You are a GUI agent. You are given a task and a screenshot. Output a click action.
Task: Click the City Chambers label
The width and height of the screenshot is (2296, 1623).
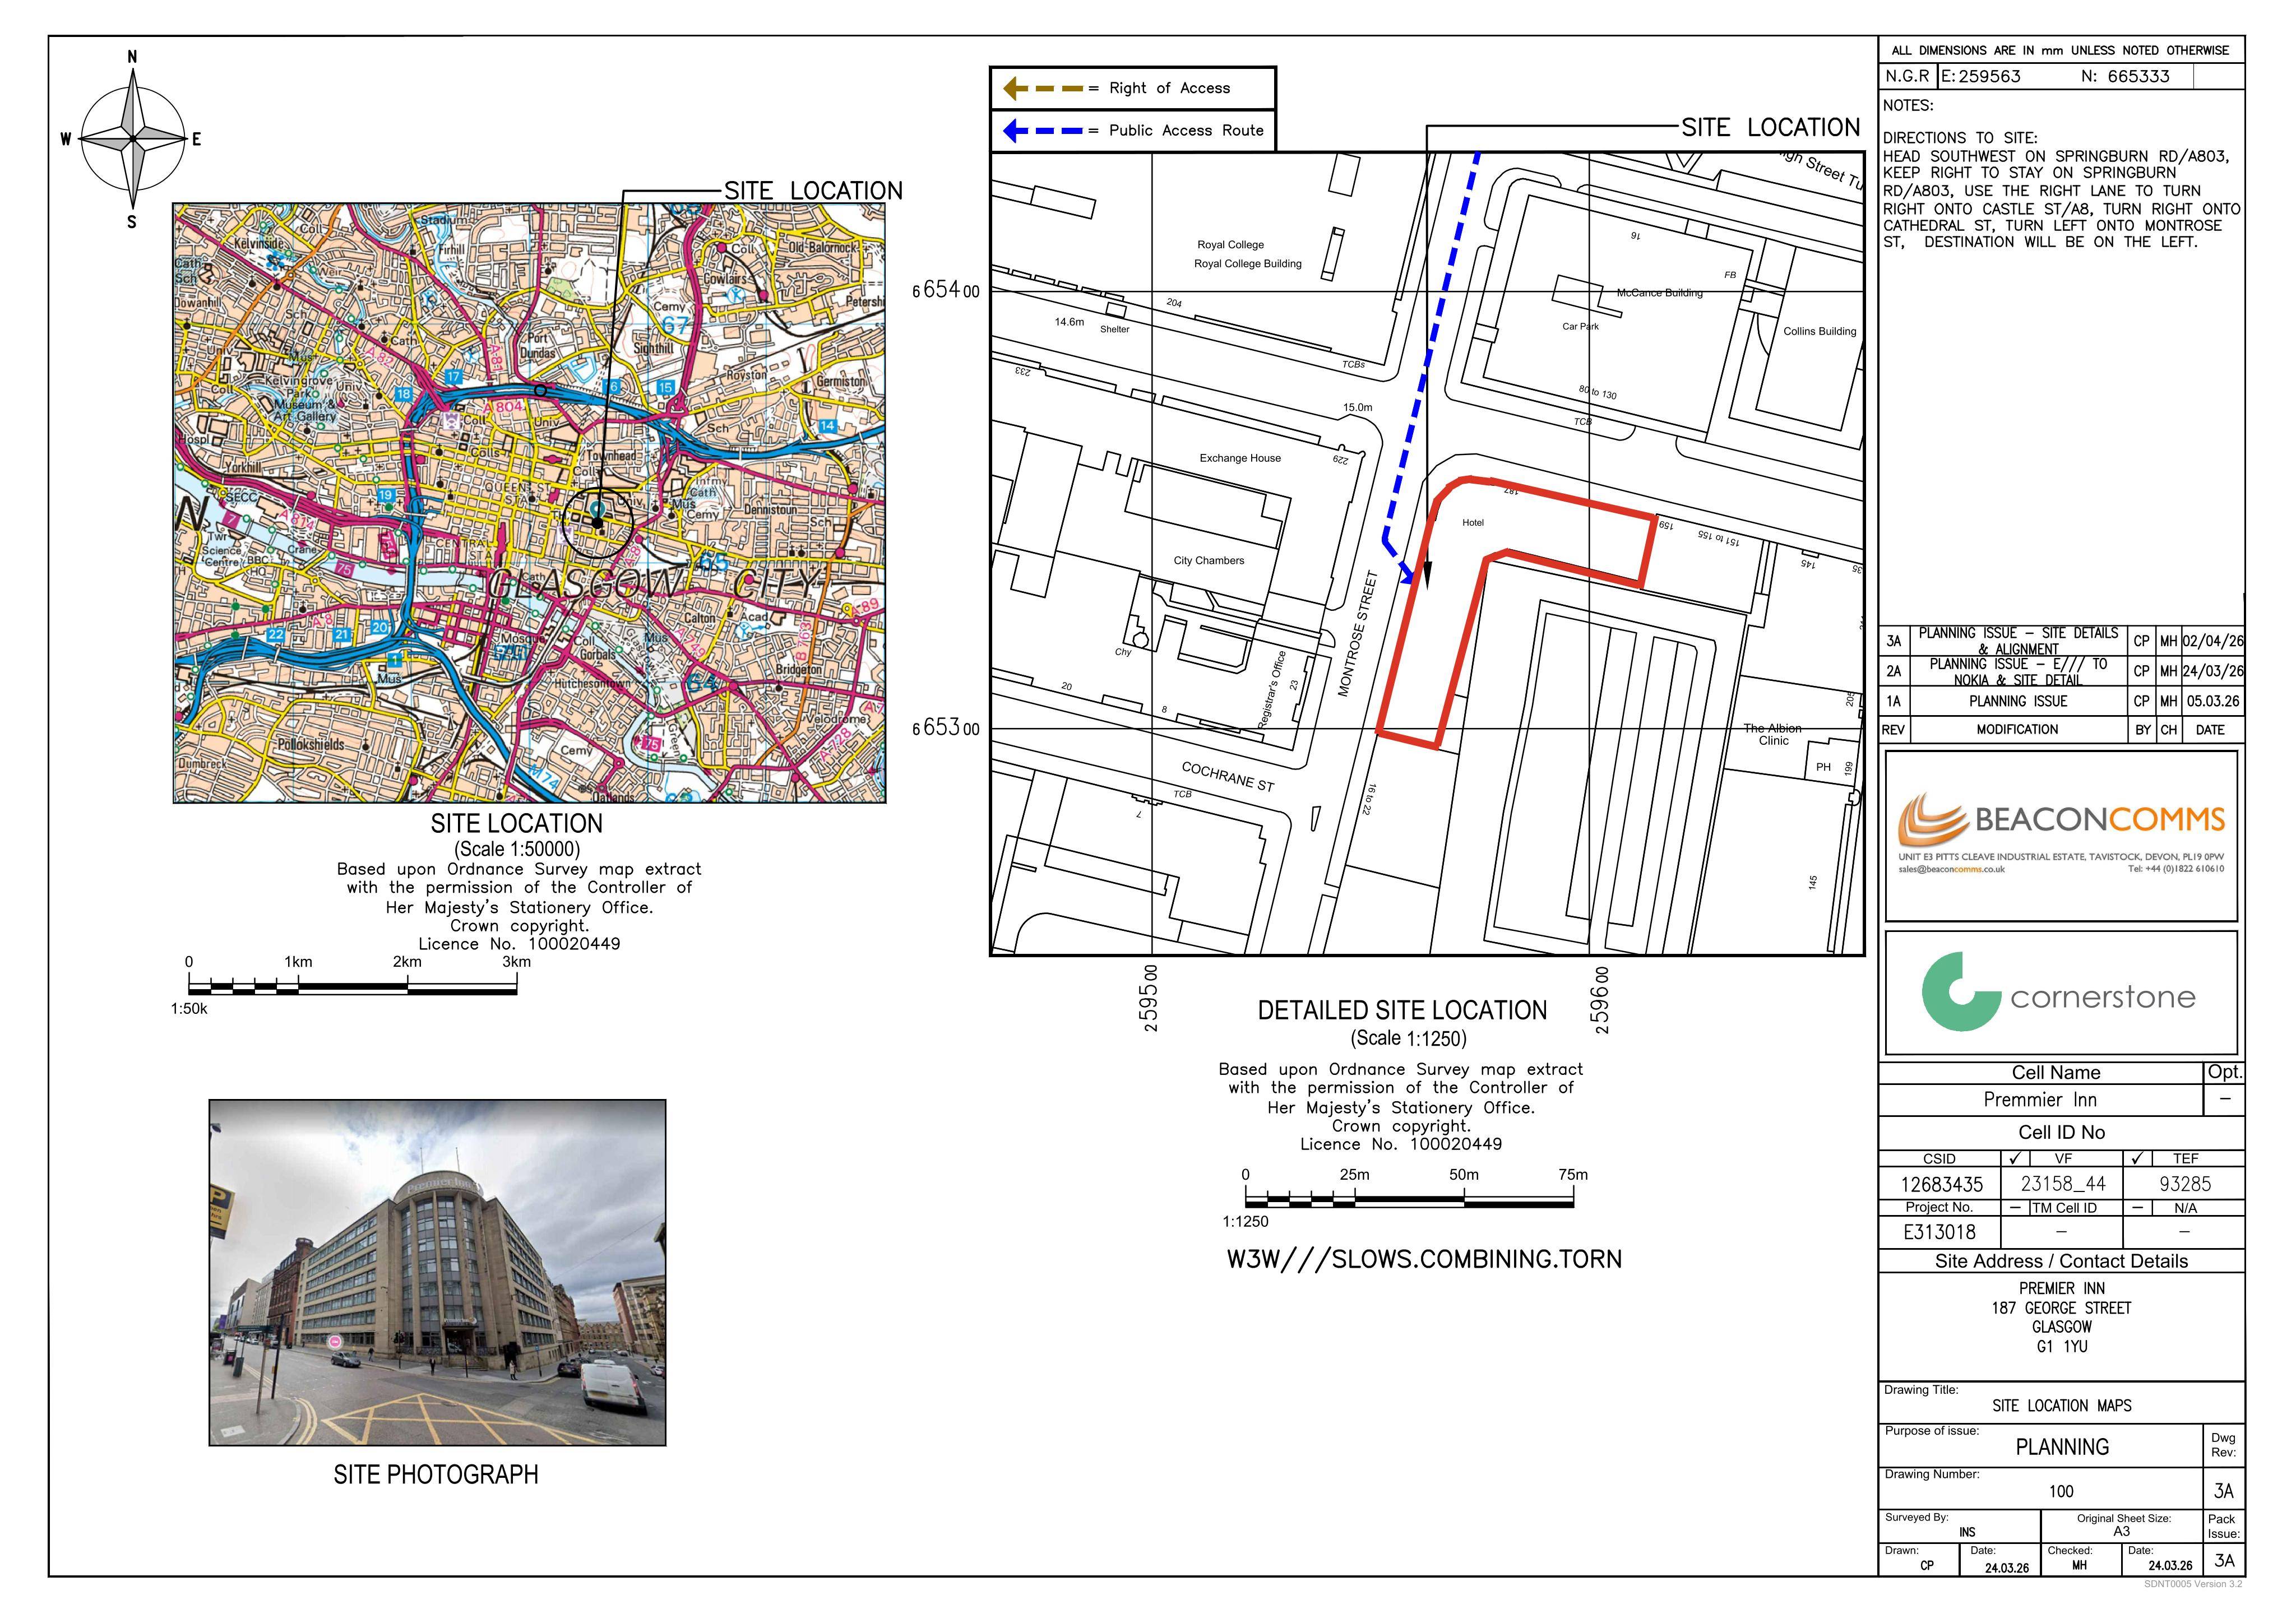[1209, 561]
